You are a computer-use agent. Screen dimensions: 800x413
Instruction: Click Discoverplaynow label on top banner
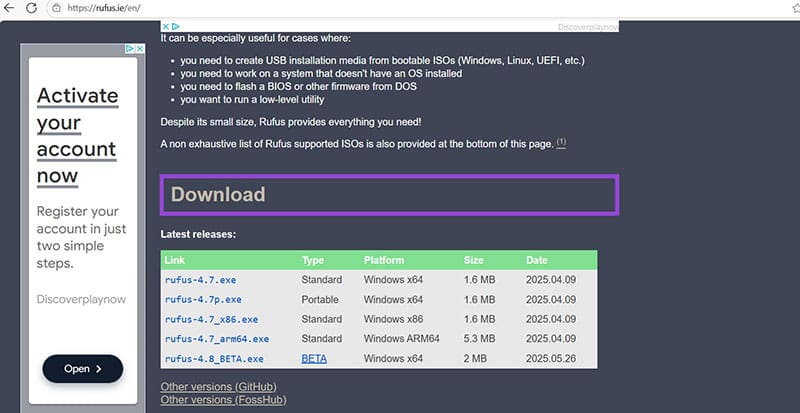[x=588, y=27]
